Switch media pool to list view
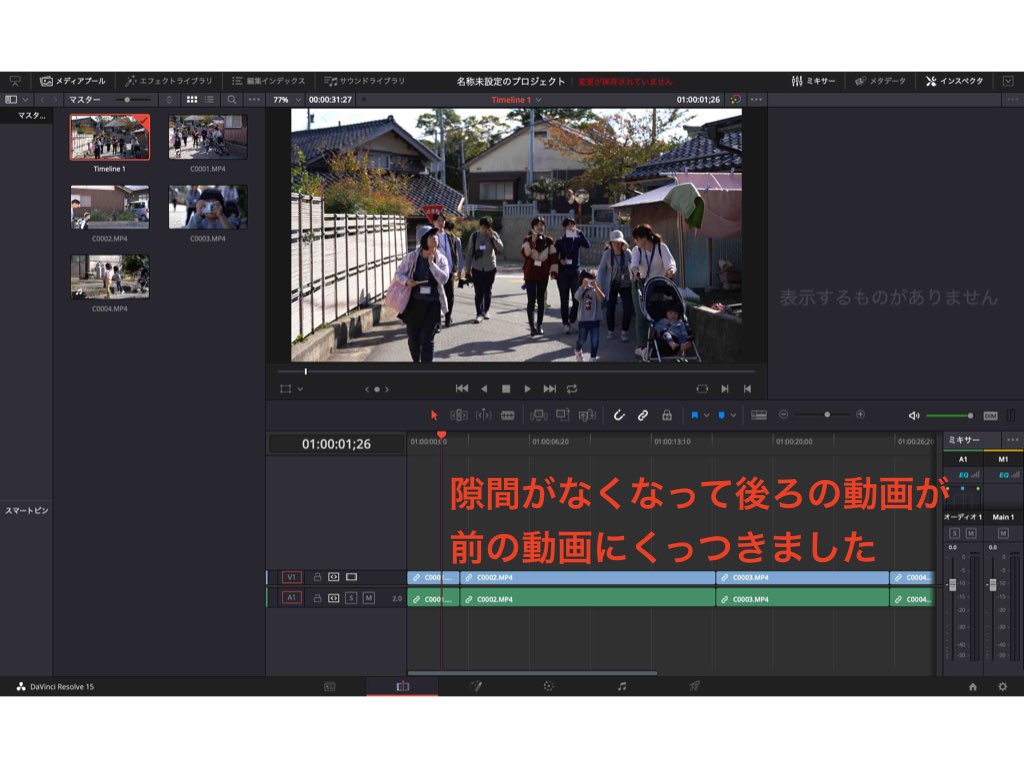 (x=210, y=99)
